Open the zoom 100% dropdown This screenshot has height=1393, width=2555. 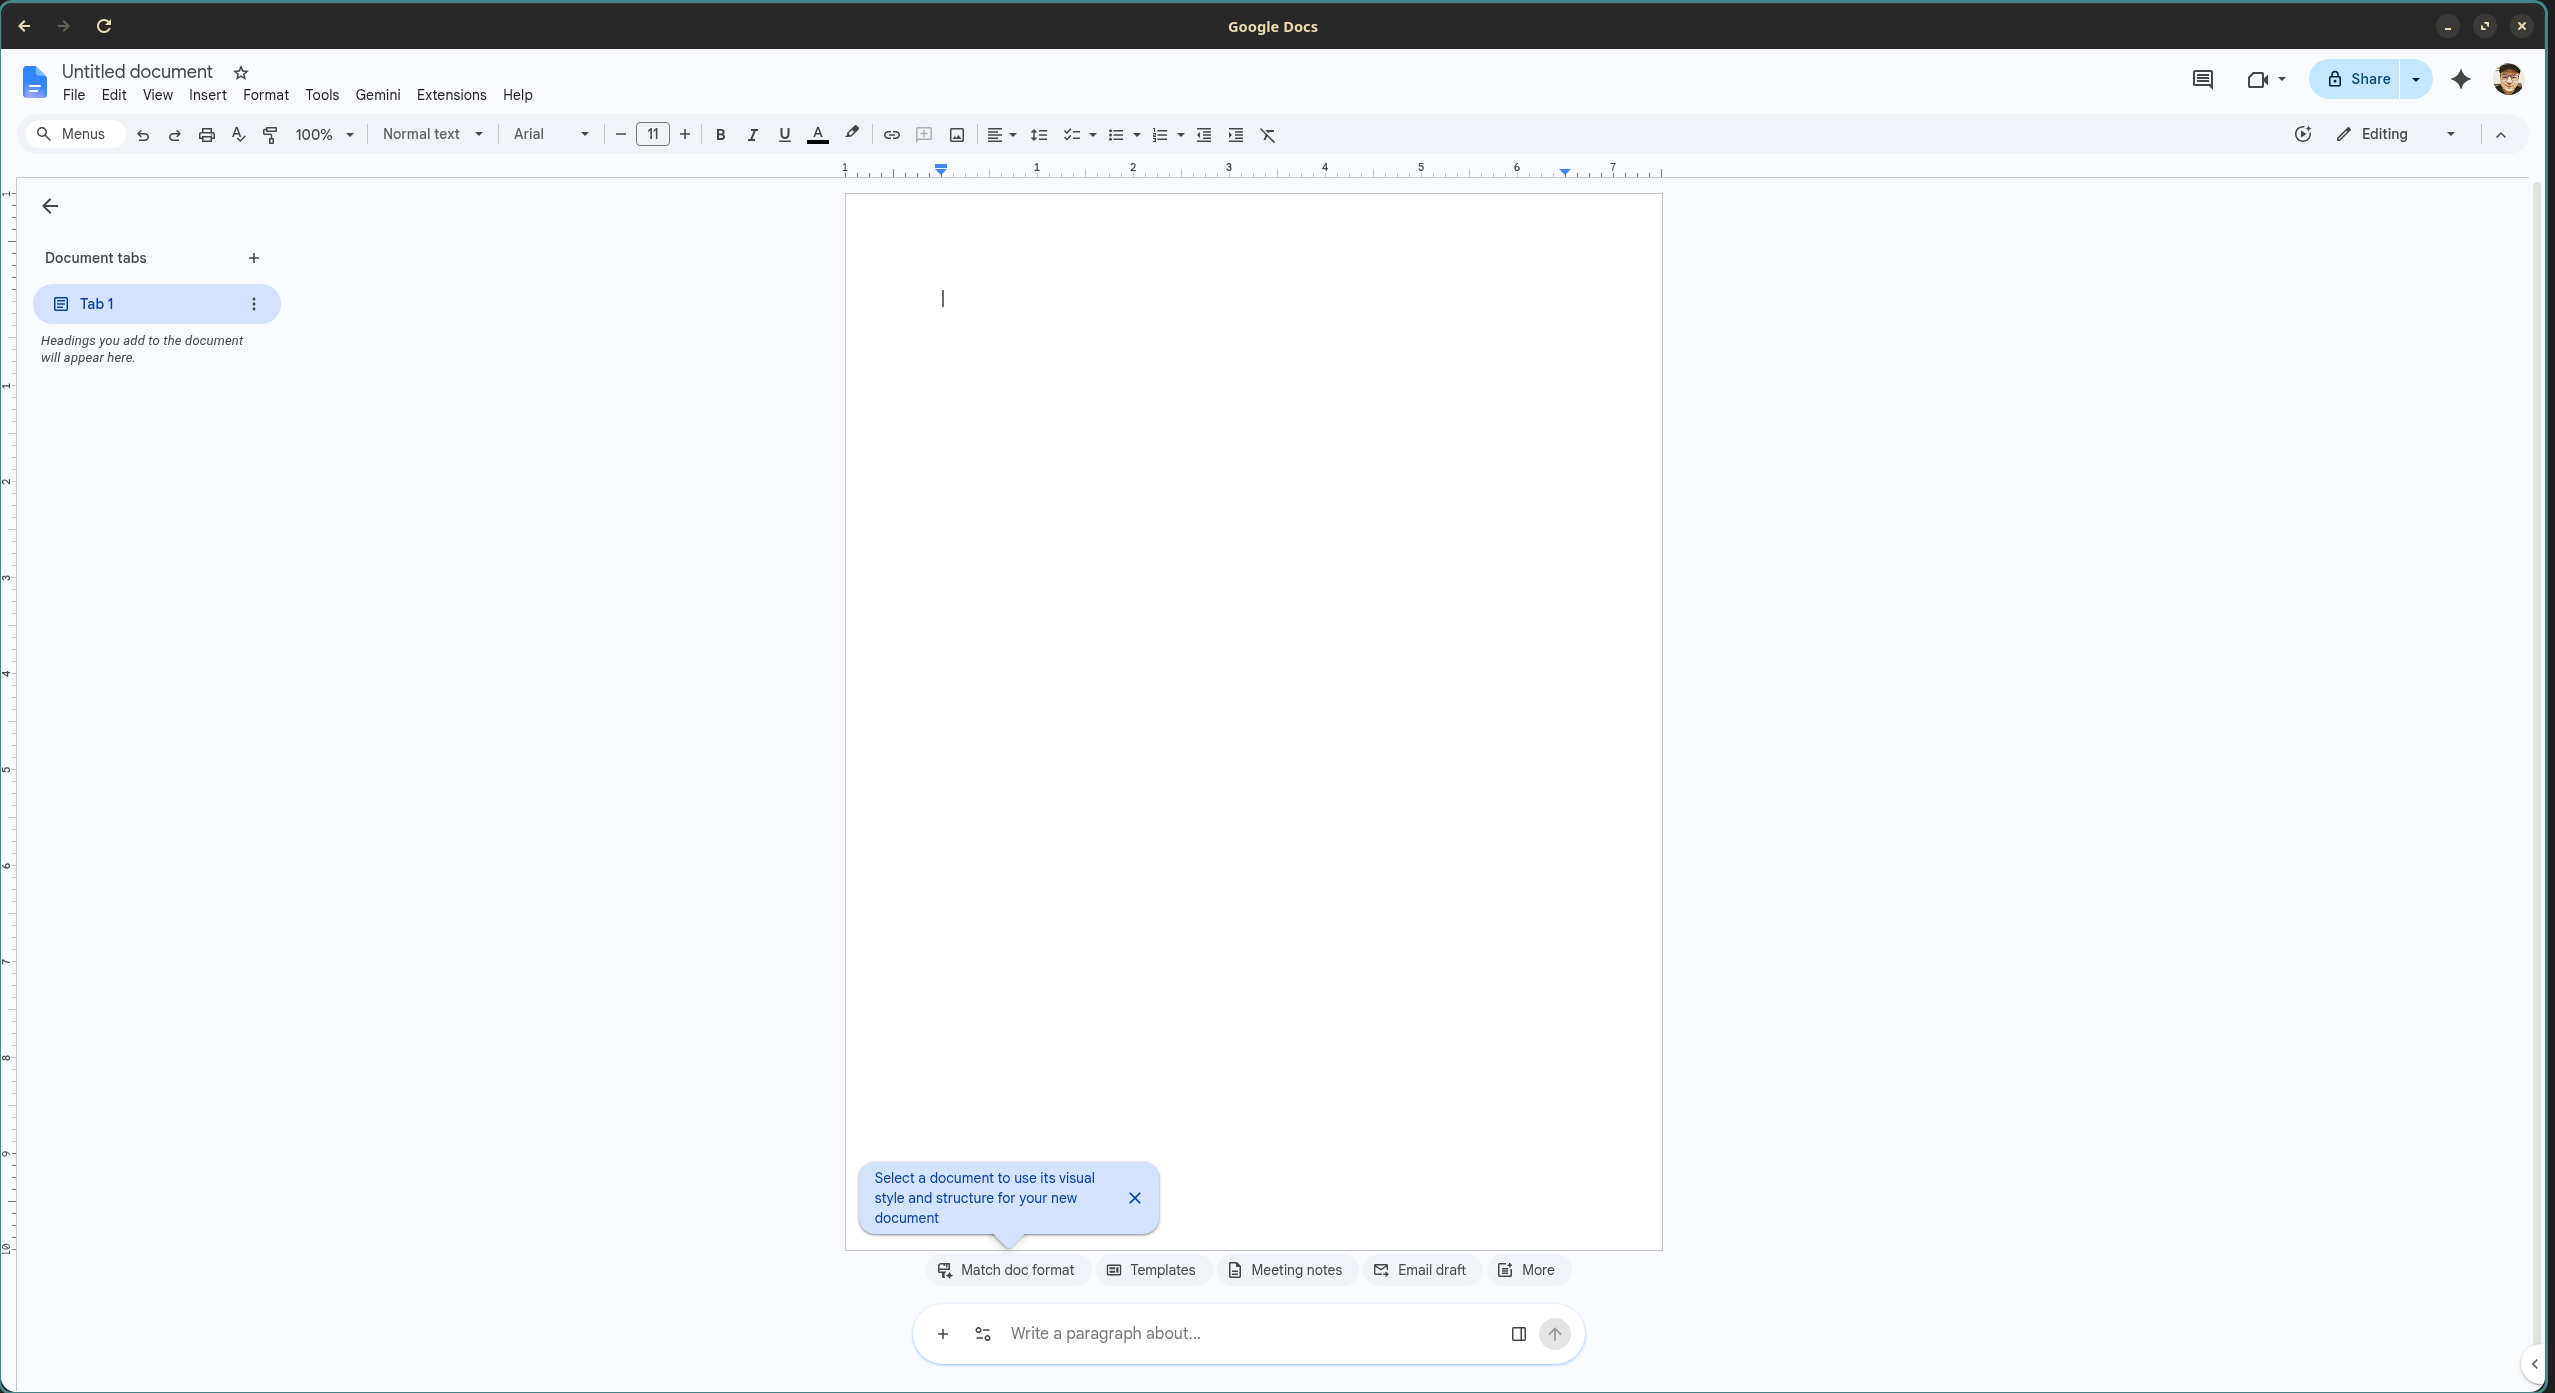click(324, 135)
